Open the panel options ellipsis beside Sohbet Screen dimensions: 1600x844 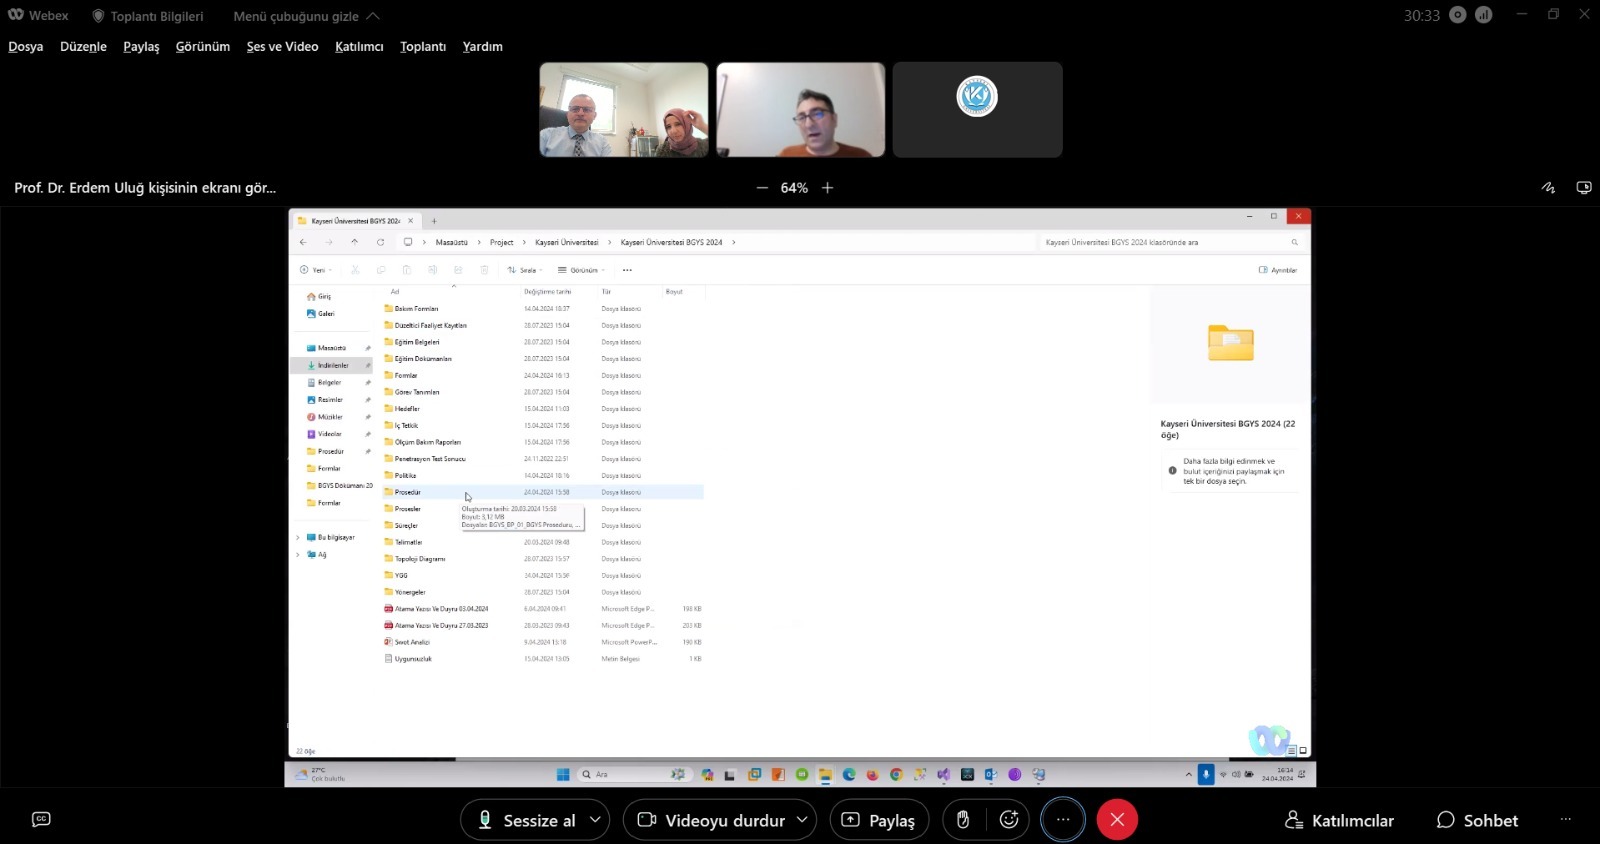coord(1566,820)
